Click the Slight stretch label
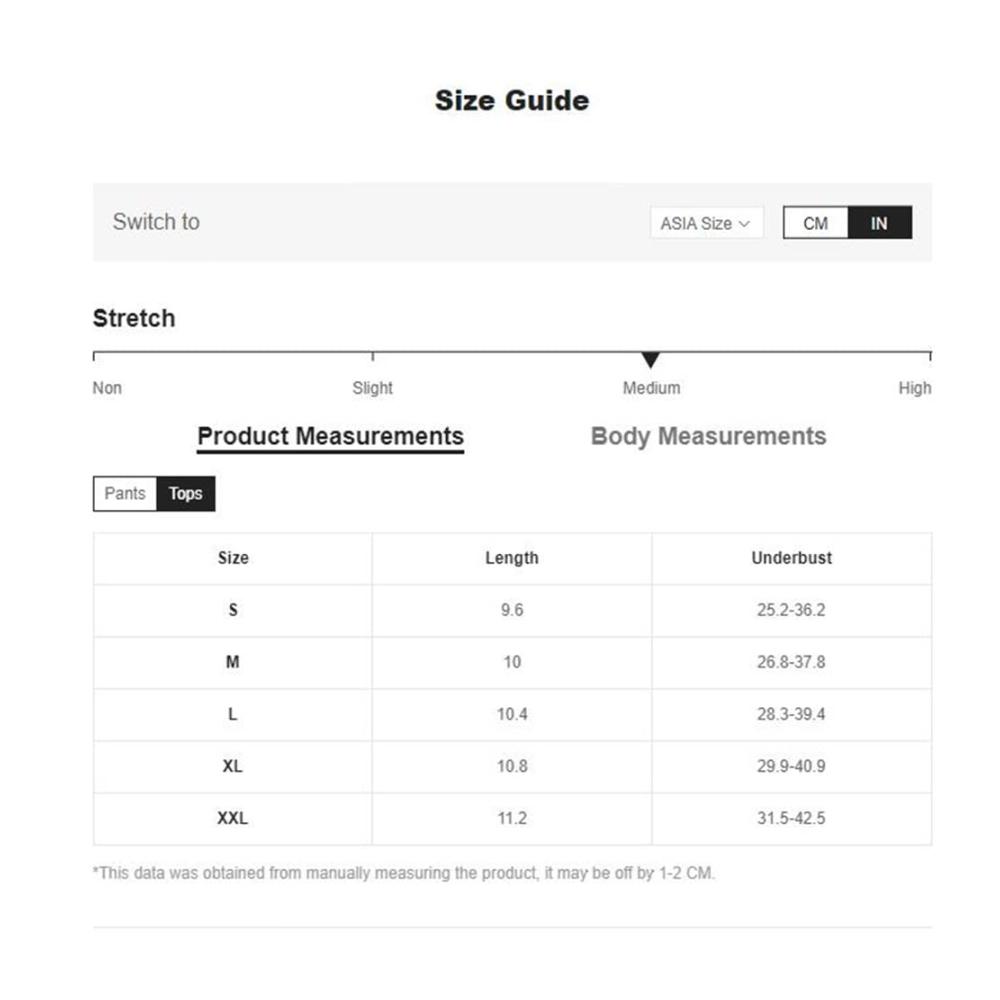This screenshot has height=1000, width=1000. (x=372, y=388)
